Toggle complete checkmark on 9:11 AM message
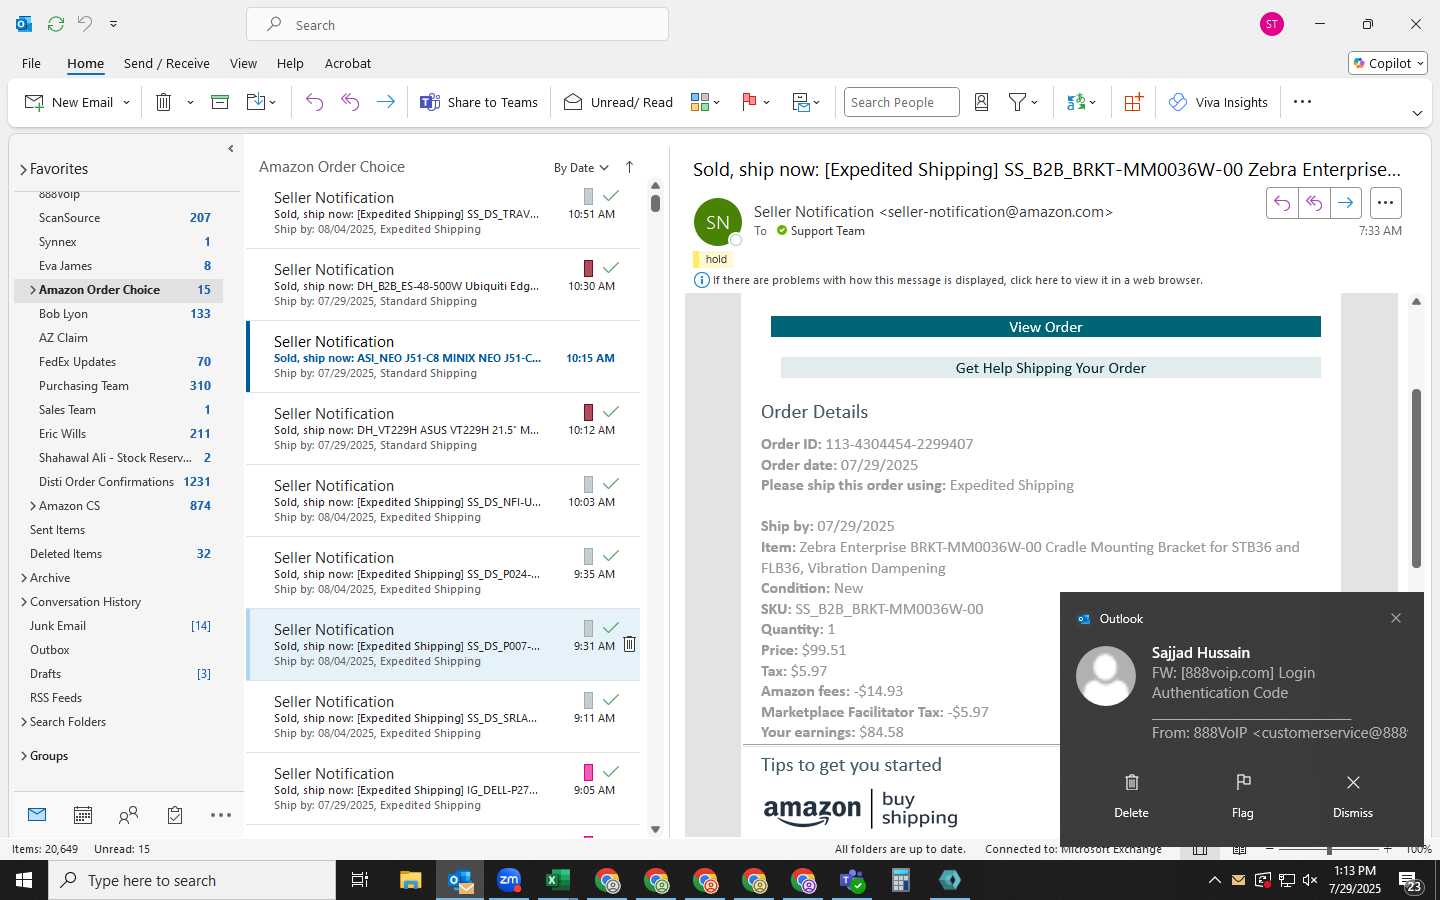Screen dimensions: 1440x900 (x=611, y=700)
